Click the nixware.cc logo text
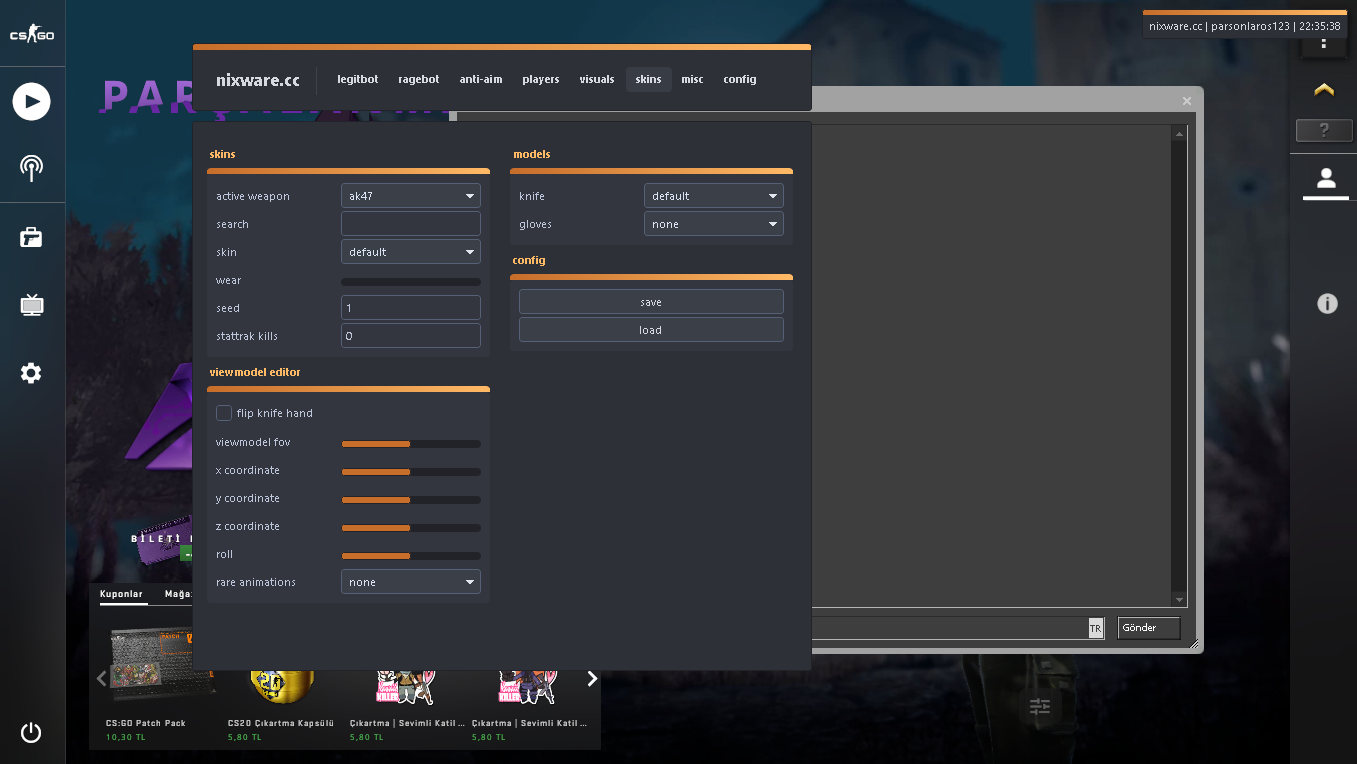The height and width of the screenshot is (764, 1357). coord(258,80)
